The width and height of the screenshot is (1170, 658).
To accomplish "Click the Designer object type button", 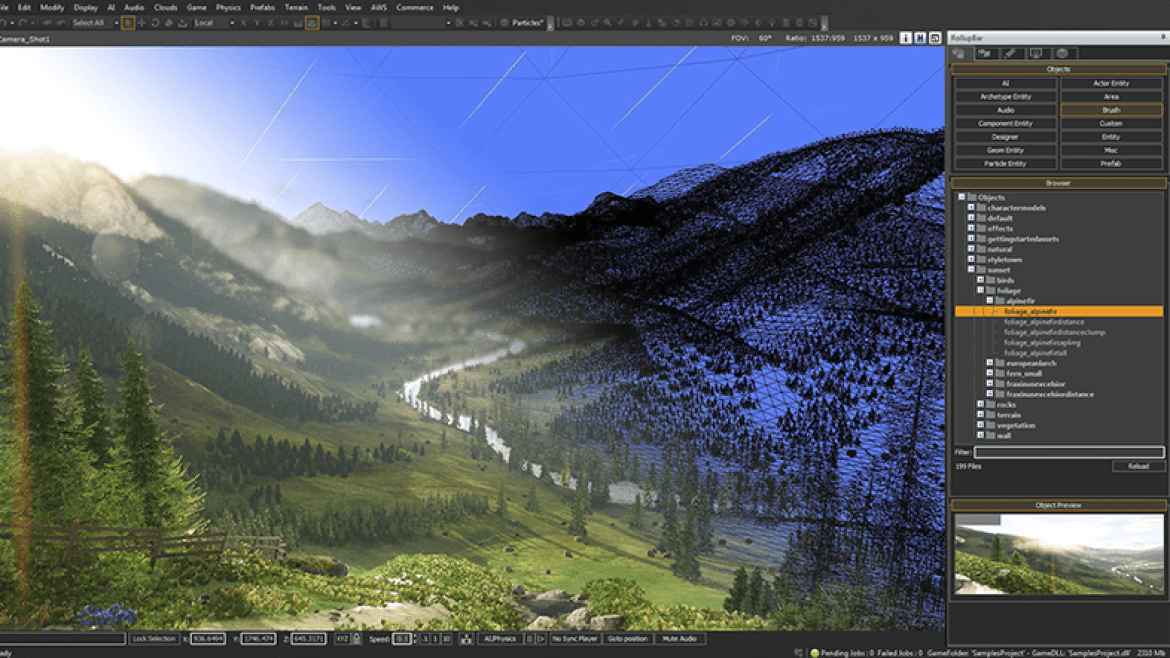I will coord(1005,137).
